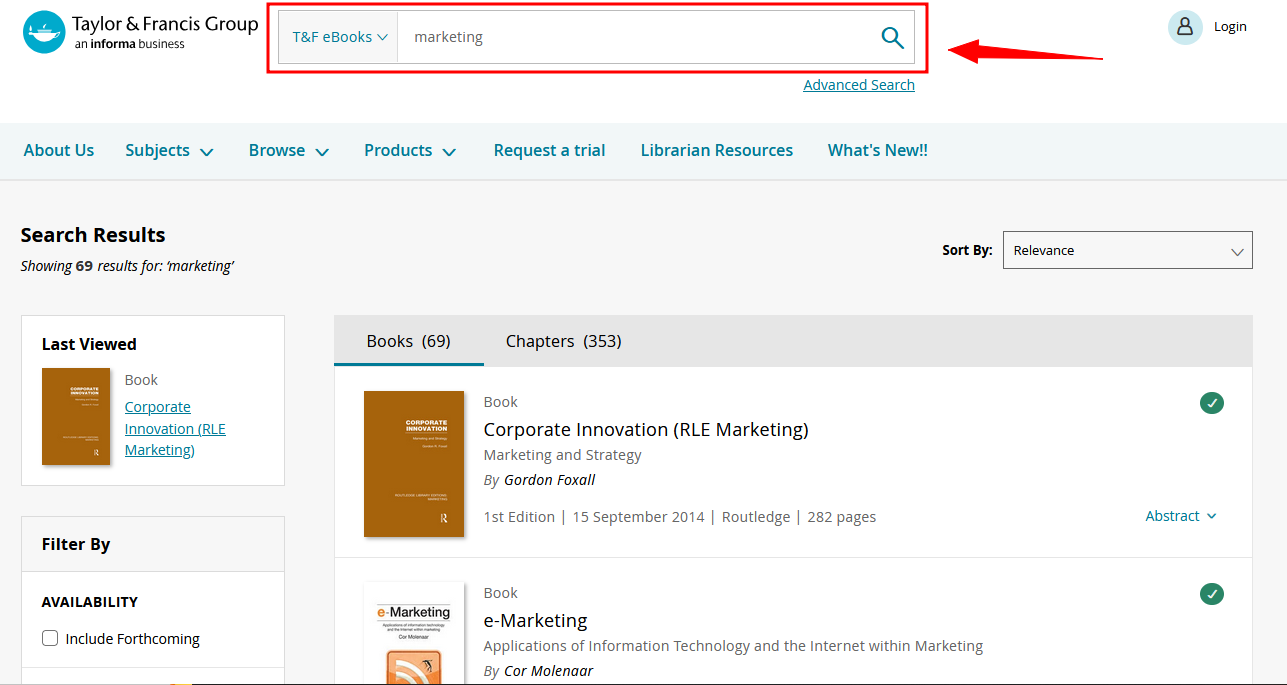Expand the Abstract for Corporate Innovation
The width and height of the screenshot is (1287, 685).
[x=1181, y=516]
